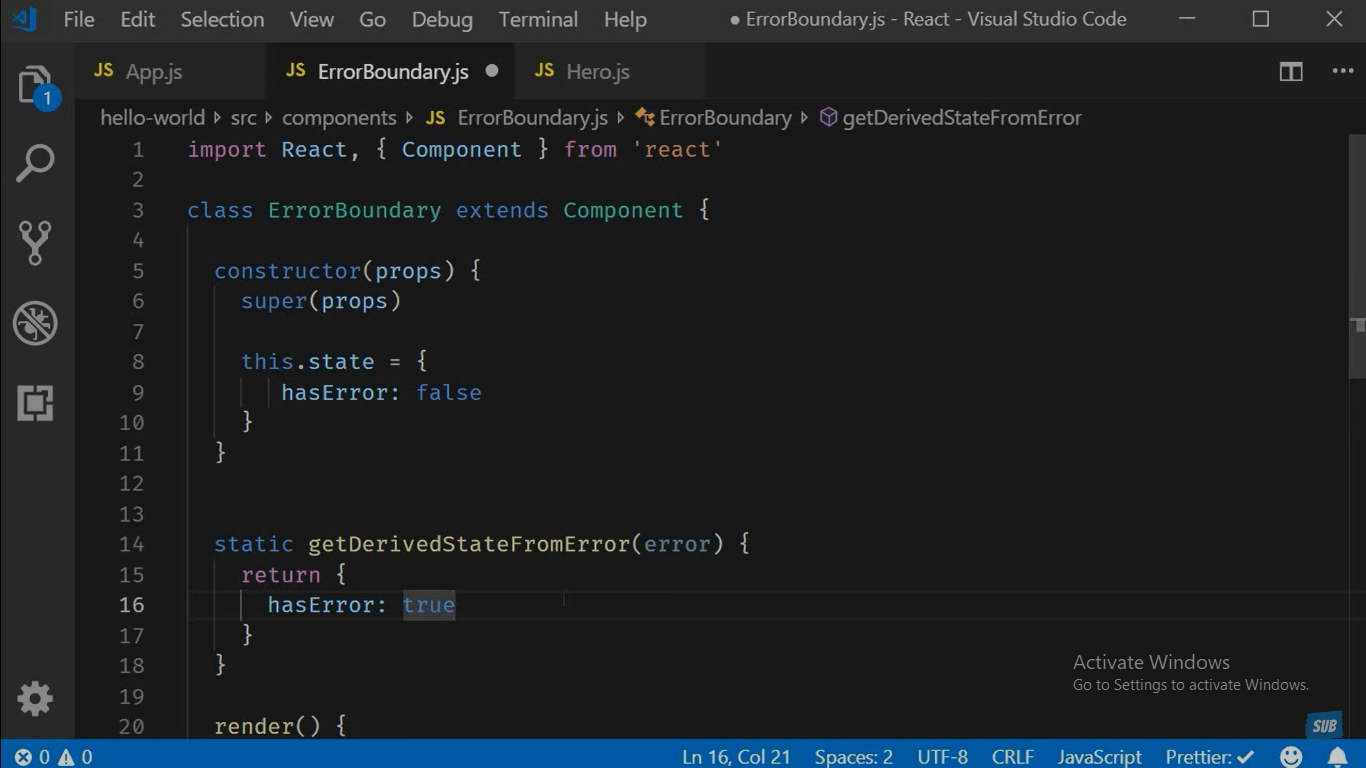
Task: Open the More Actions ellipsis menu
Action: click(1342, 71)
